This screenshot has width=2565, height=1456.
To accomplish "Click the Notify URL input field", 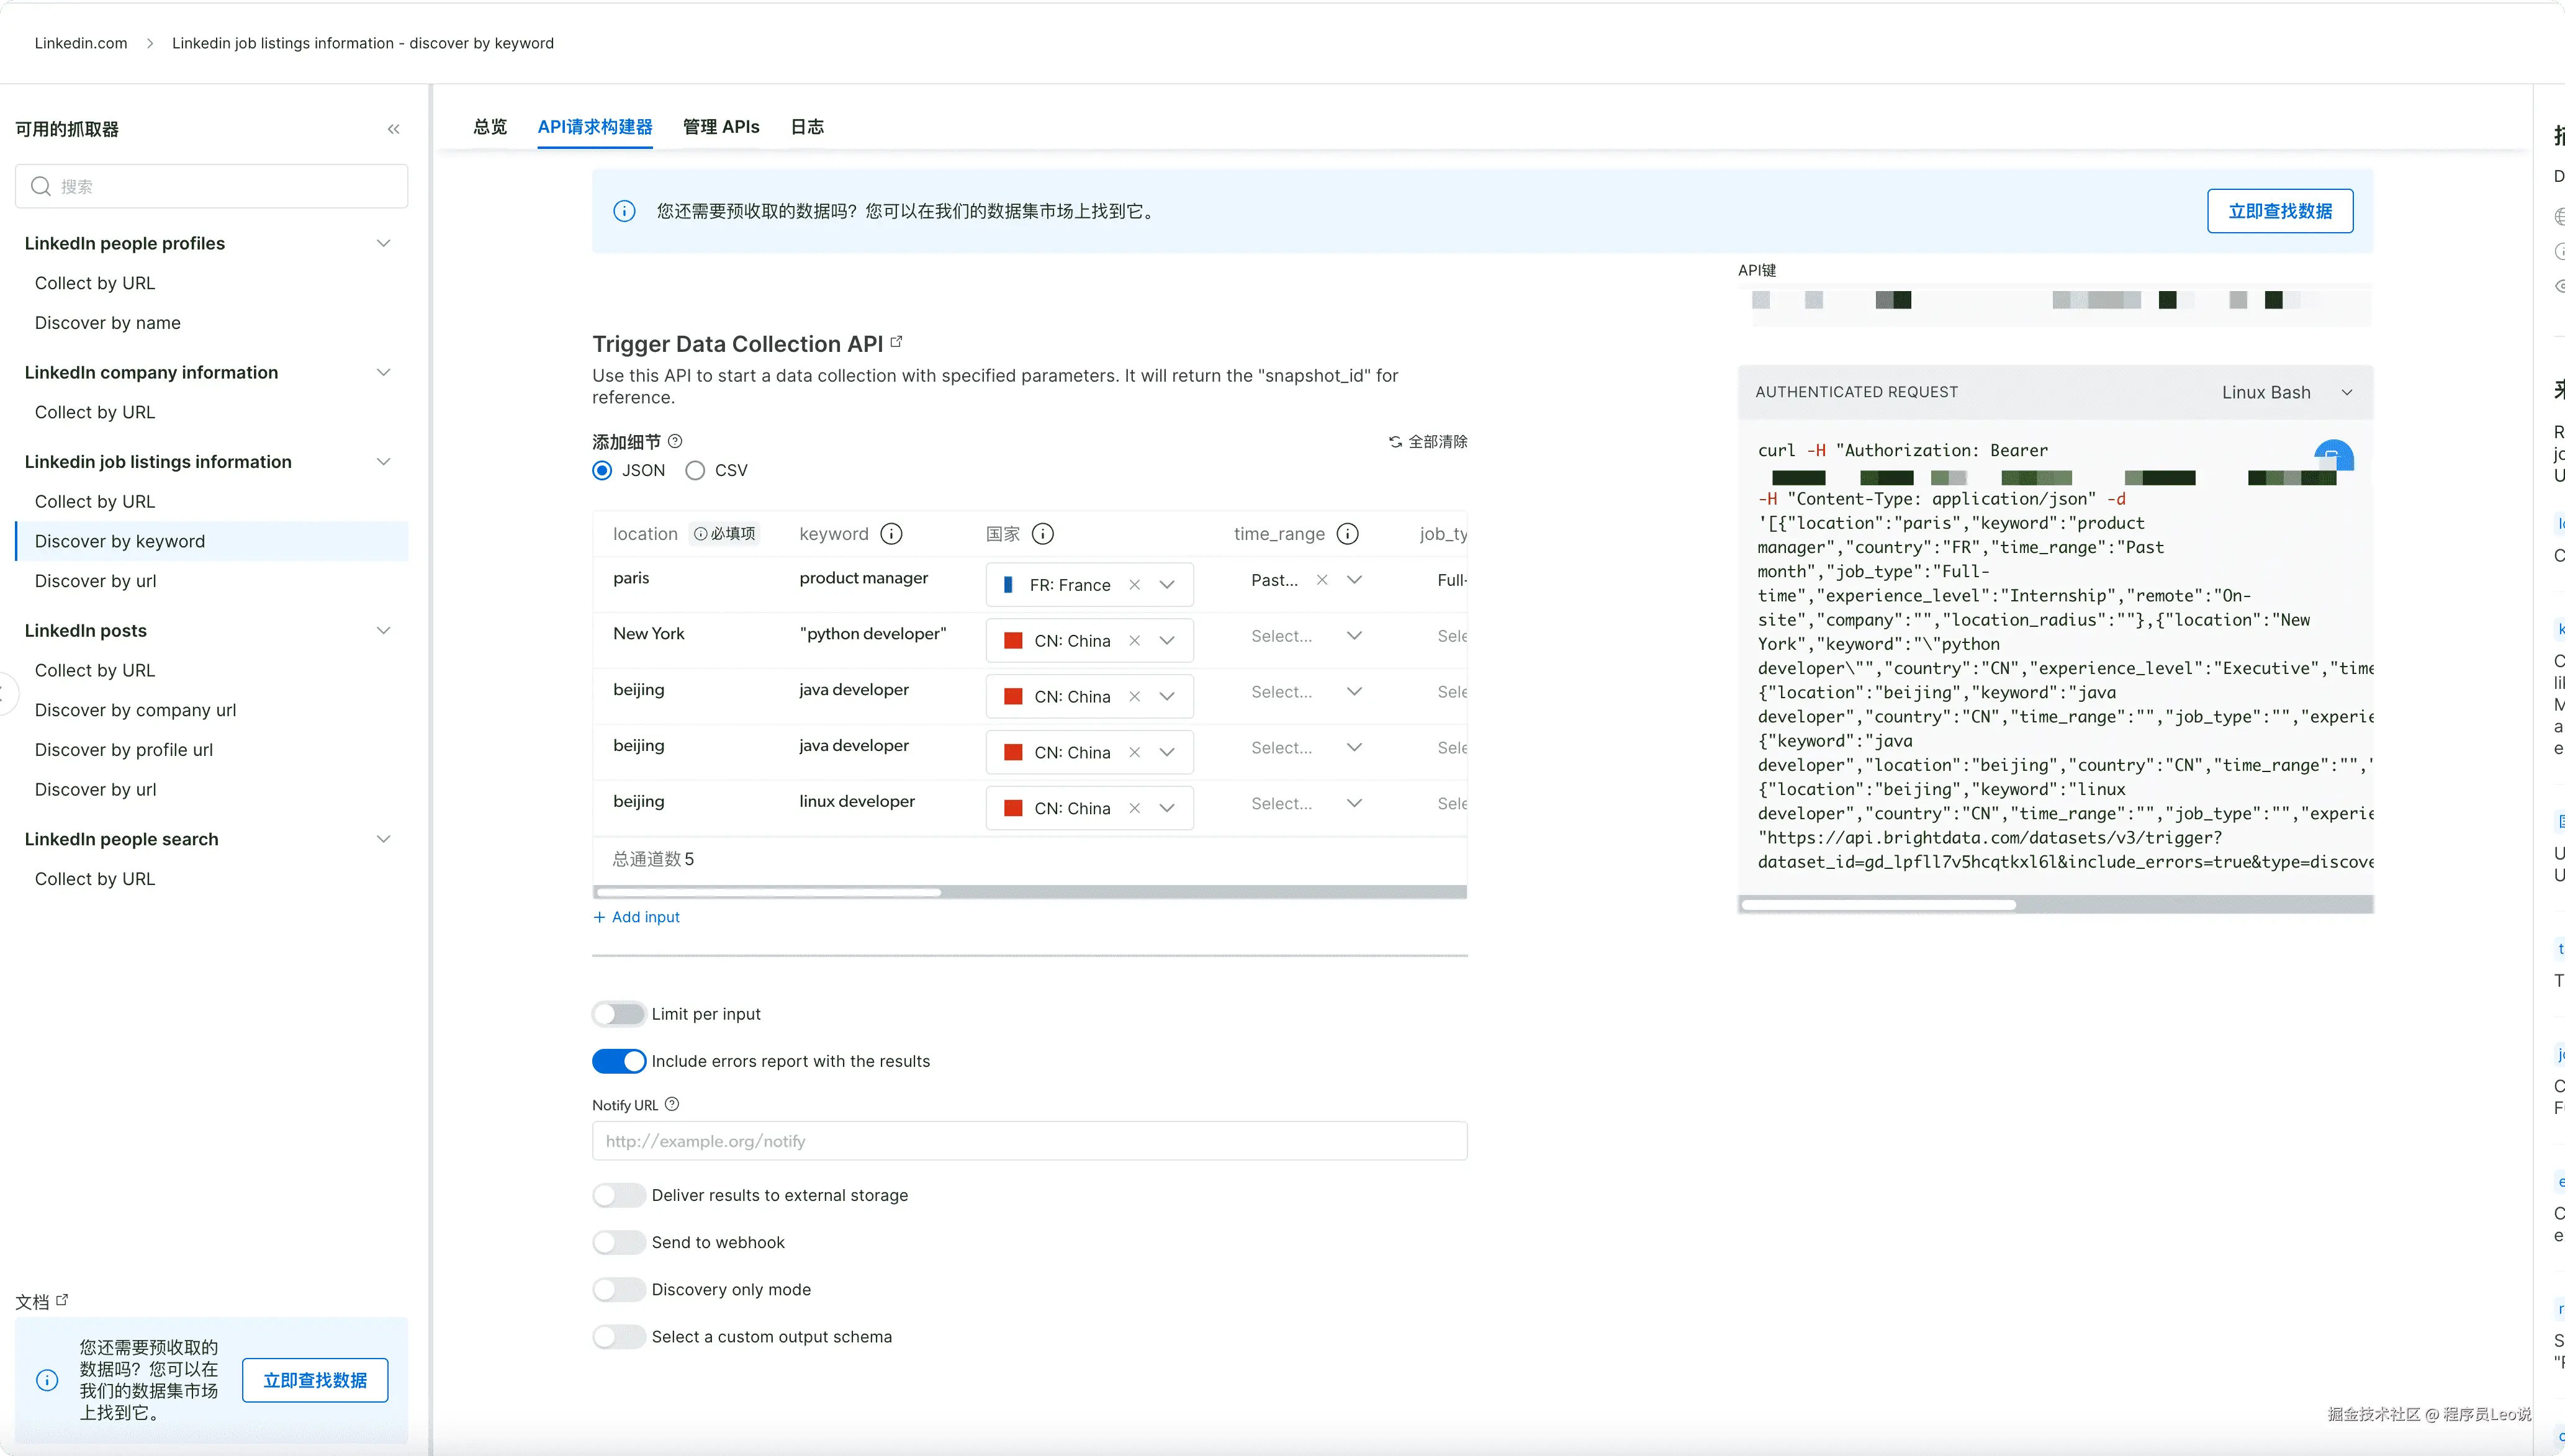I will pos(1030,1141).
